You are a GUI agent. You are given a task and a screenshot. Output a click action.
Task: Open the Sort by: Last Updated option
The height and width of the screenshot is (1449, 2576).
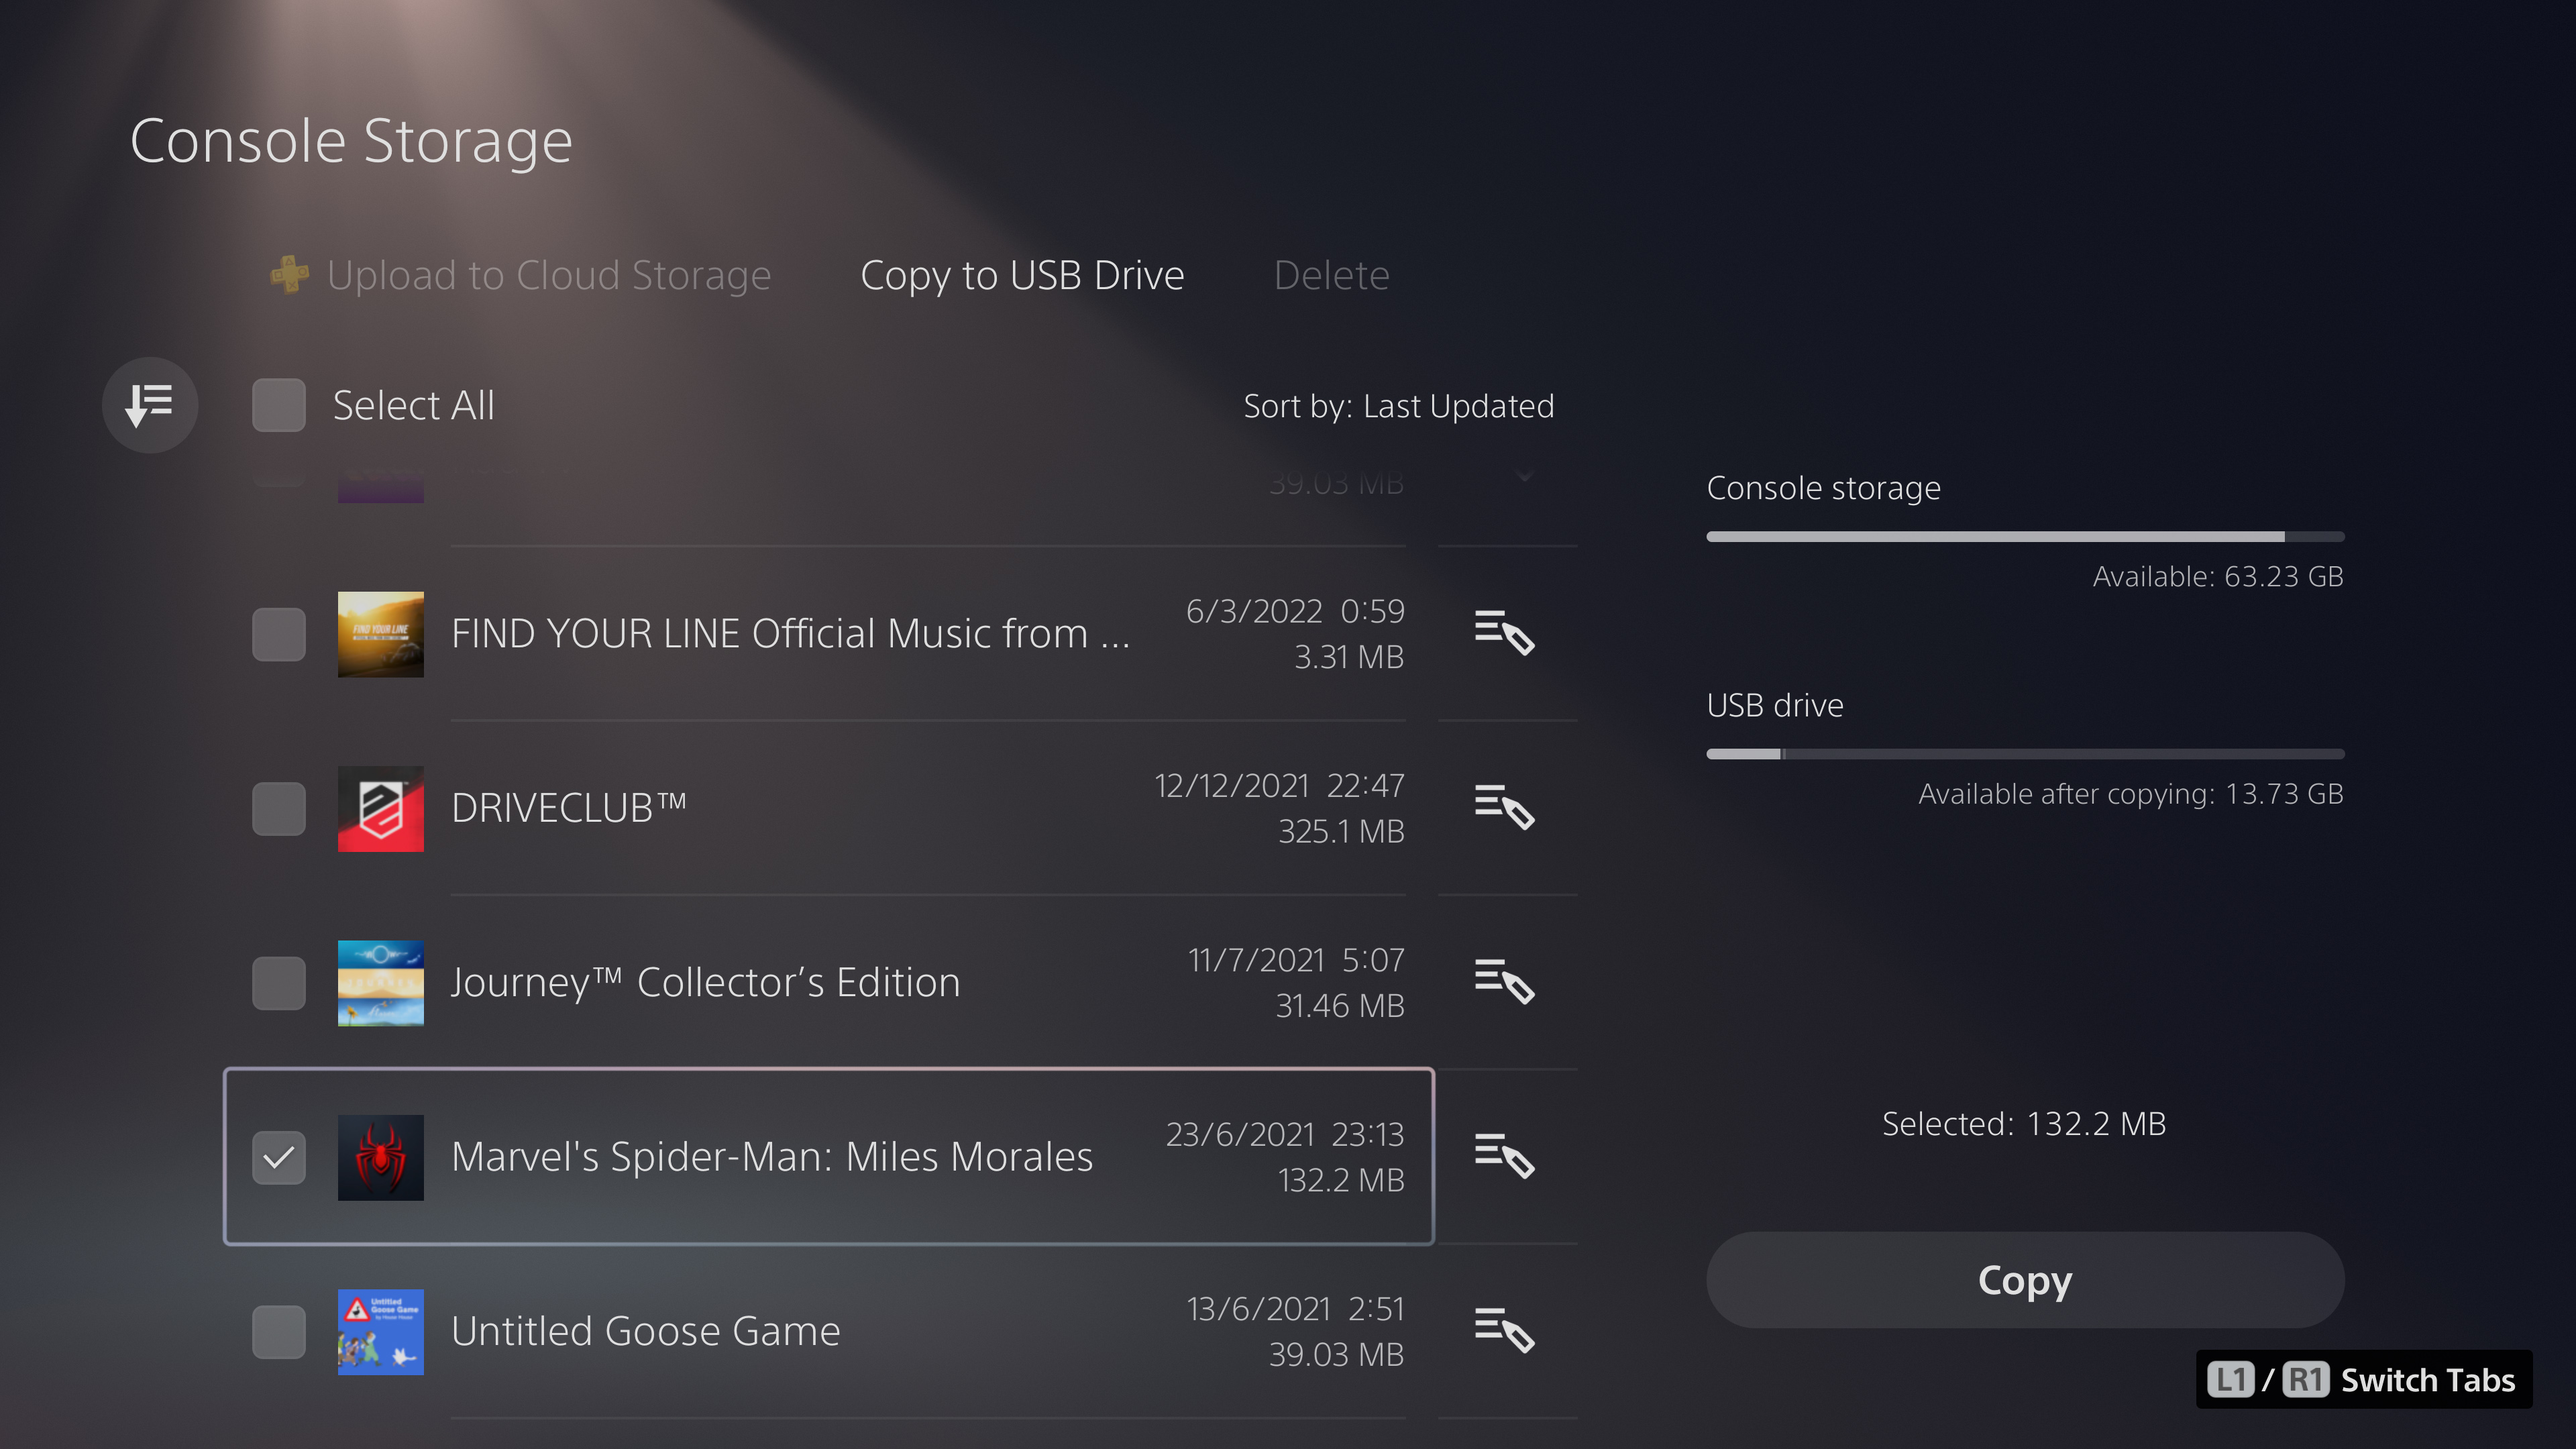1398,406
